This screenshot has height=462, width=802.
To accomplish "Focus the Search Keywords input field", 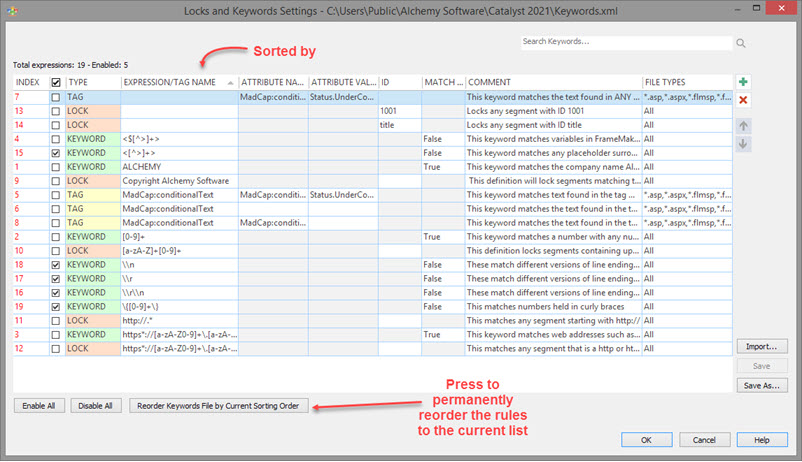I will point(625,43).
